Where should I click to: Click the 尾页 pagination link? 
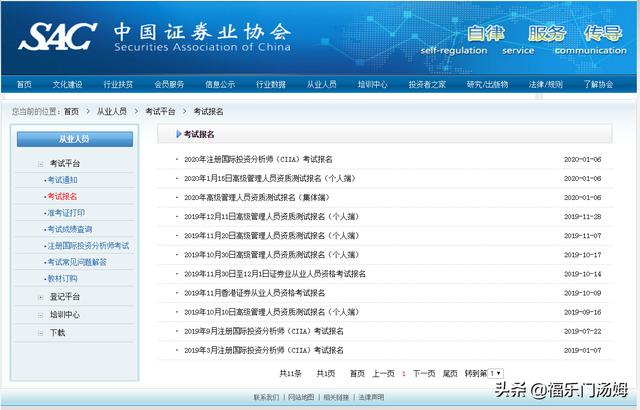(450, 373)
